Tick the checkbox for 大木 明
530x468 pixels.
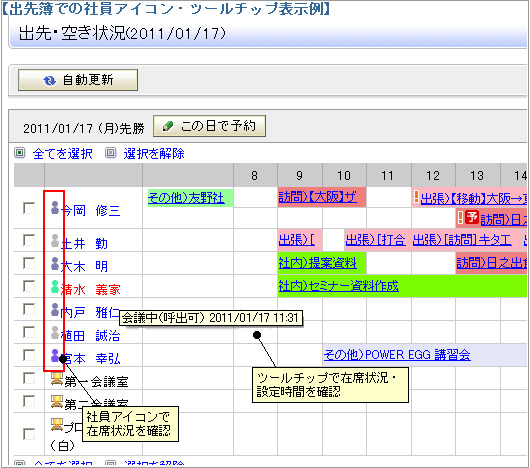click(x=29, y=263)
